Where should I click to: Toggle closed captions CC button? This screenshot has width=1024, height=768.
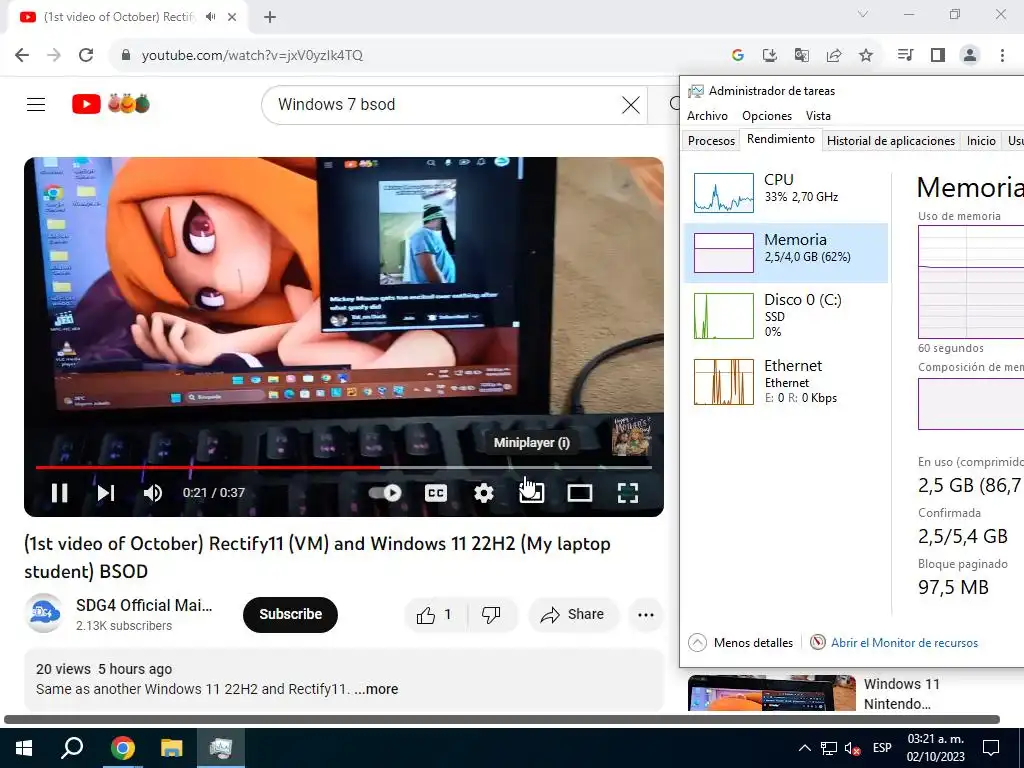[436, 492]
